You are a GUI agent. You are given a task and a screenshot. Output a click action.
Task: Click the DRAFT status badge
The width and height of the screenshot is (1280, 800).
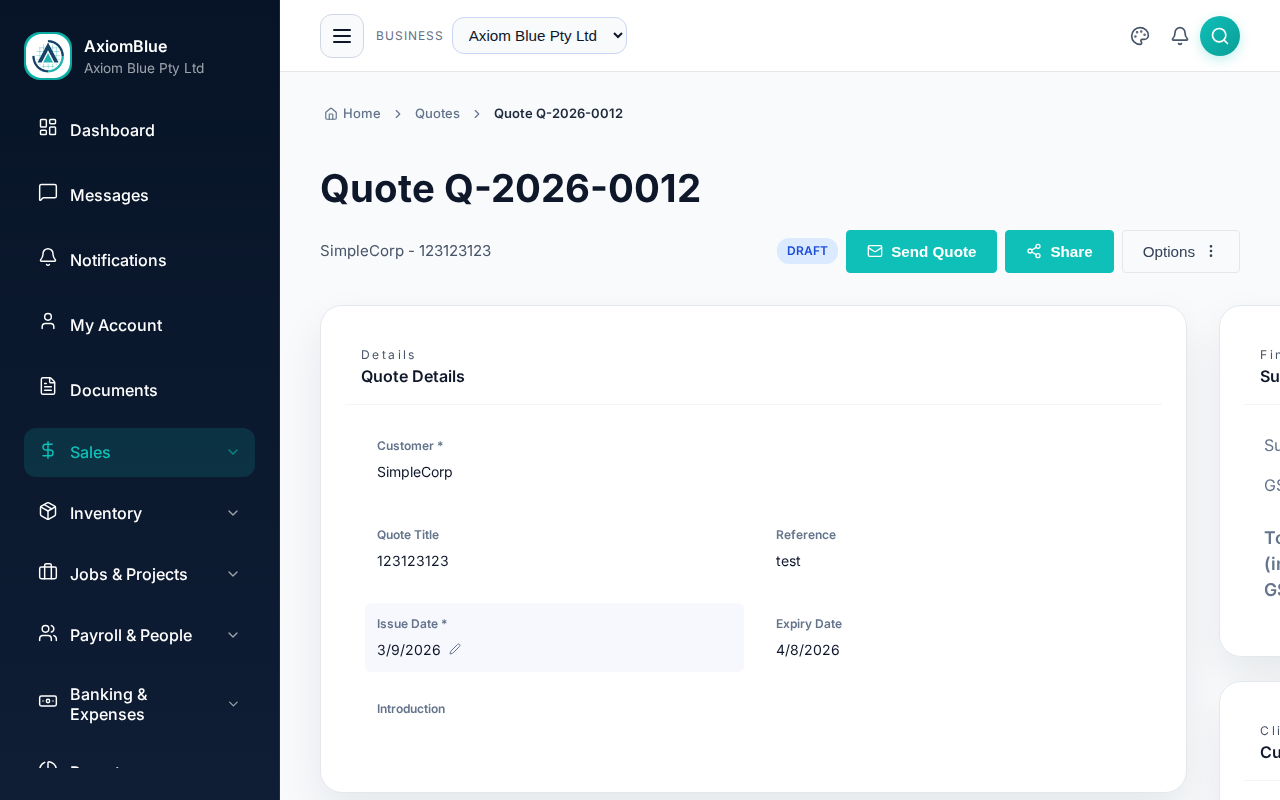[x=807, y=251]
